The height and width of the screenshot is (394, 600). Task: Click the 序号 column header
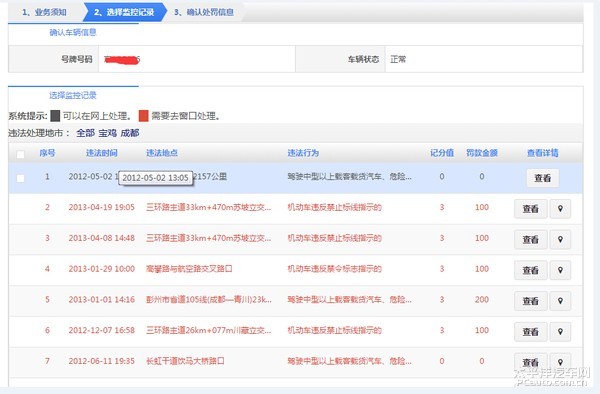[47, 153]
